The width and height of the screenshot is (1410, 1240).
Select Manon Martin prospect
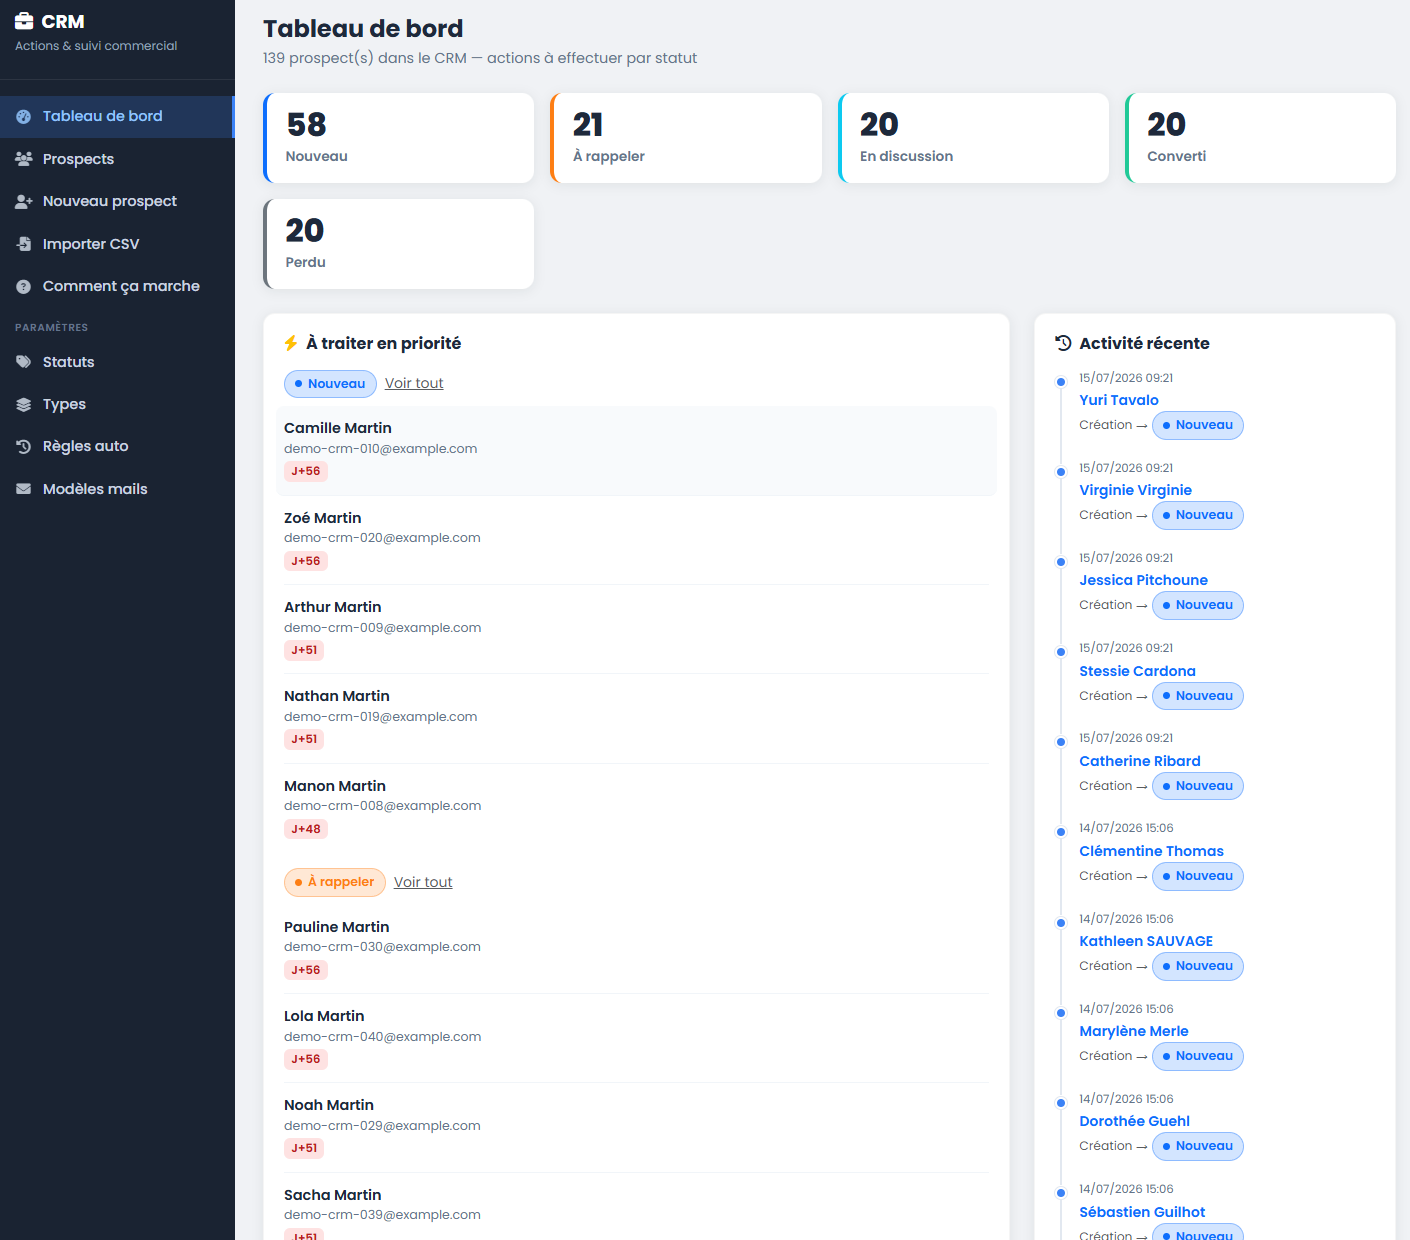(x=636, y=807)
